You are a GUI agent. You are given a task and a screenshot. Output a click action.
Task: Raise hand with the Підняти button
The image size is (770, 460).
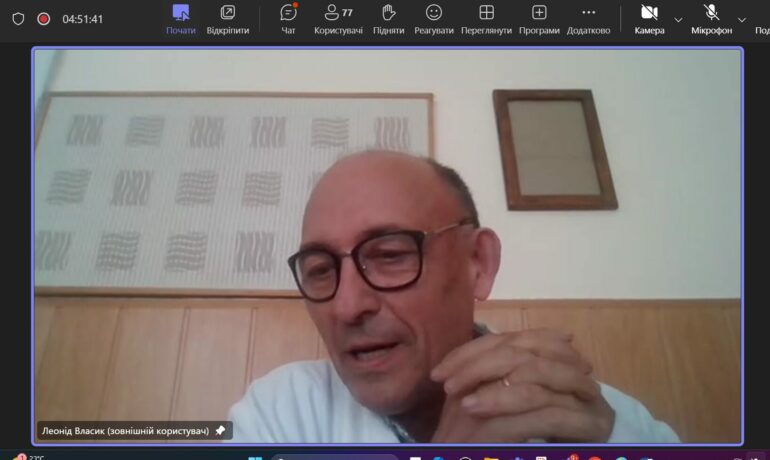389,18
